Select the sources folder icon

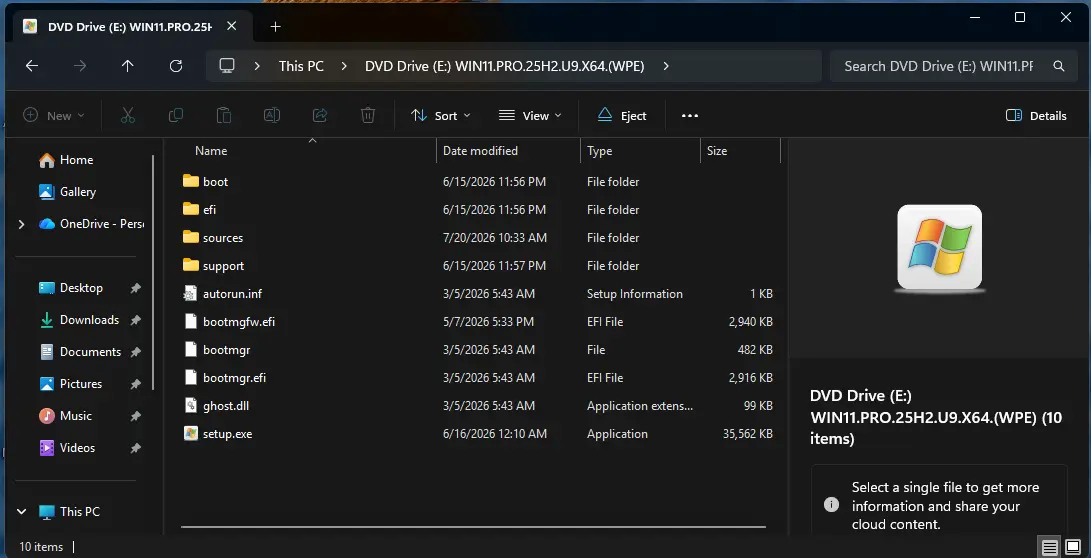click(x=191, y=237)
